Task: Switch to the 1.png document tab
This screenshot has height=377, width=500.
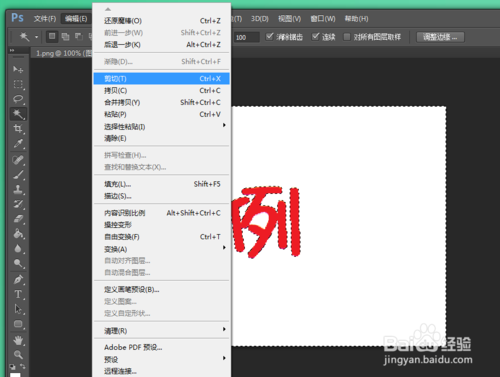Action: (62, 53)
